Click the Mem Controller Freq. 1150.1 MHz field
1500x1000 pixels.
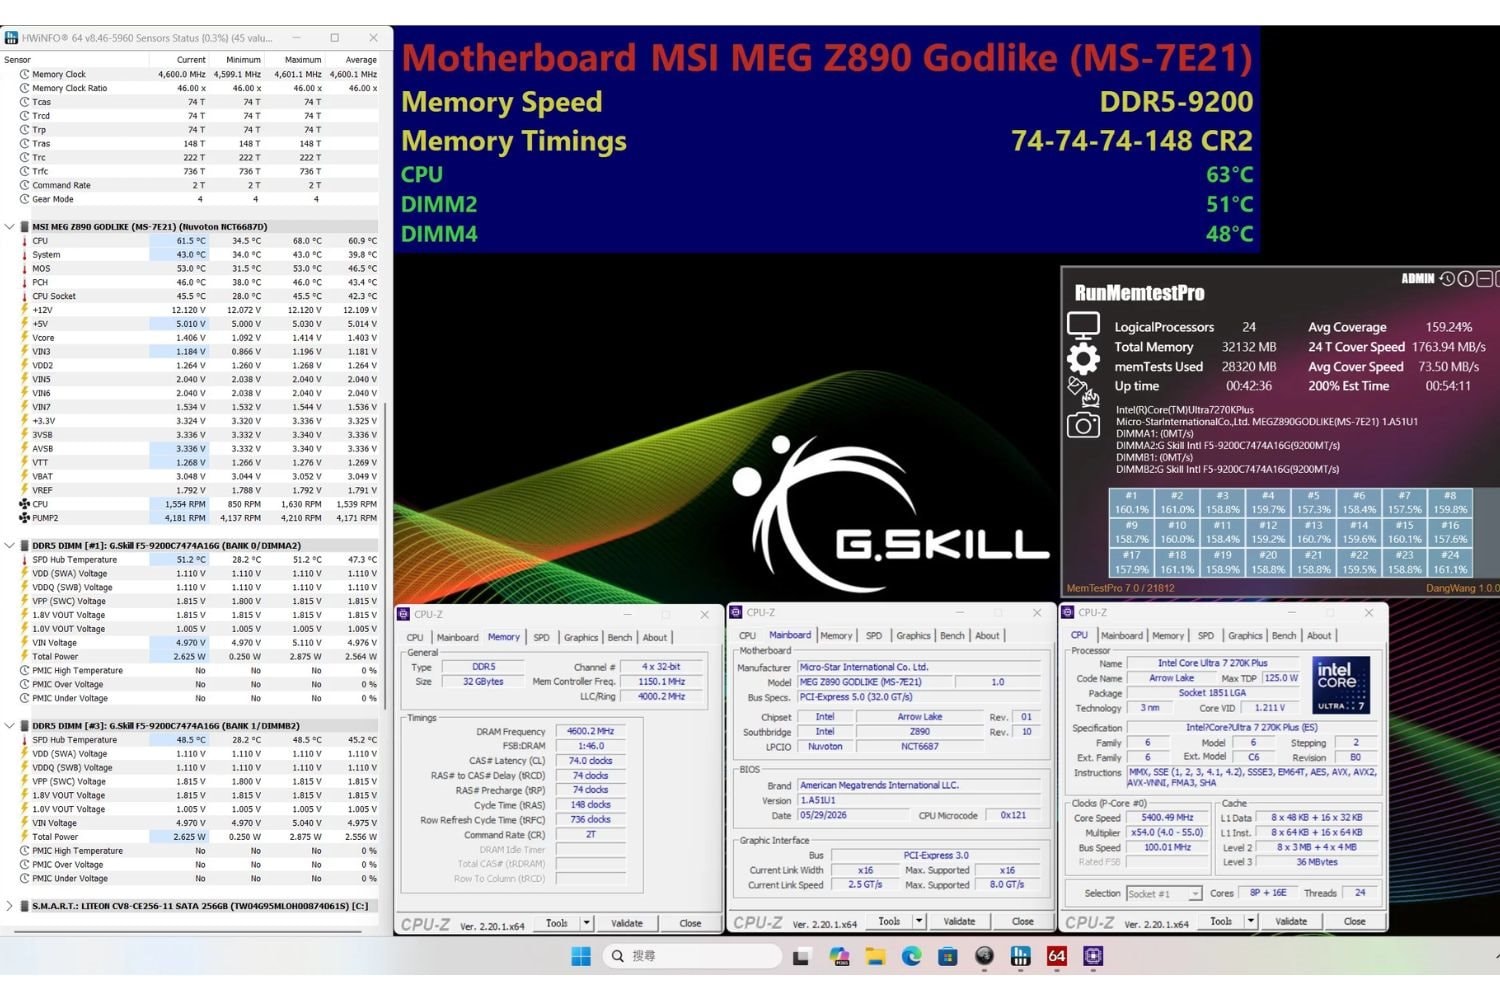pos(662,682)
